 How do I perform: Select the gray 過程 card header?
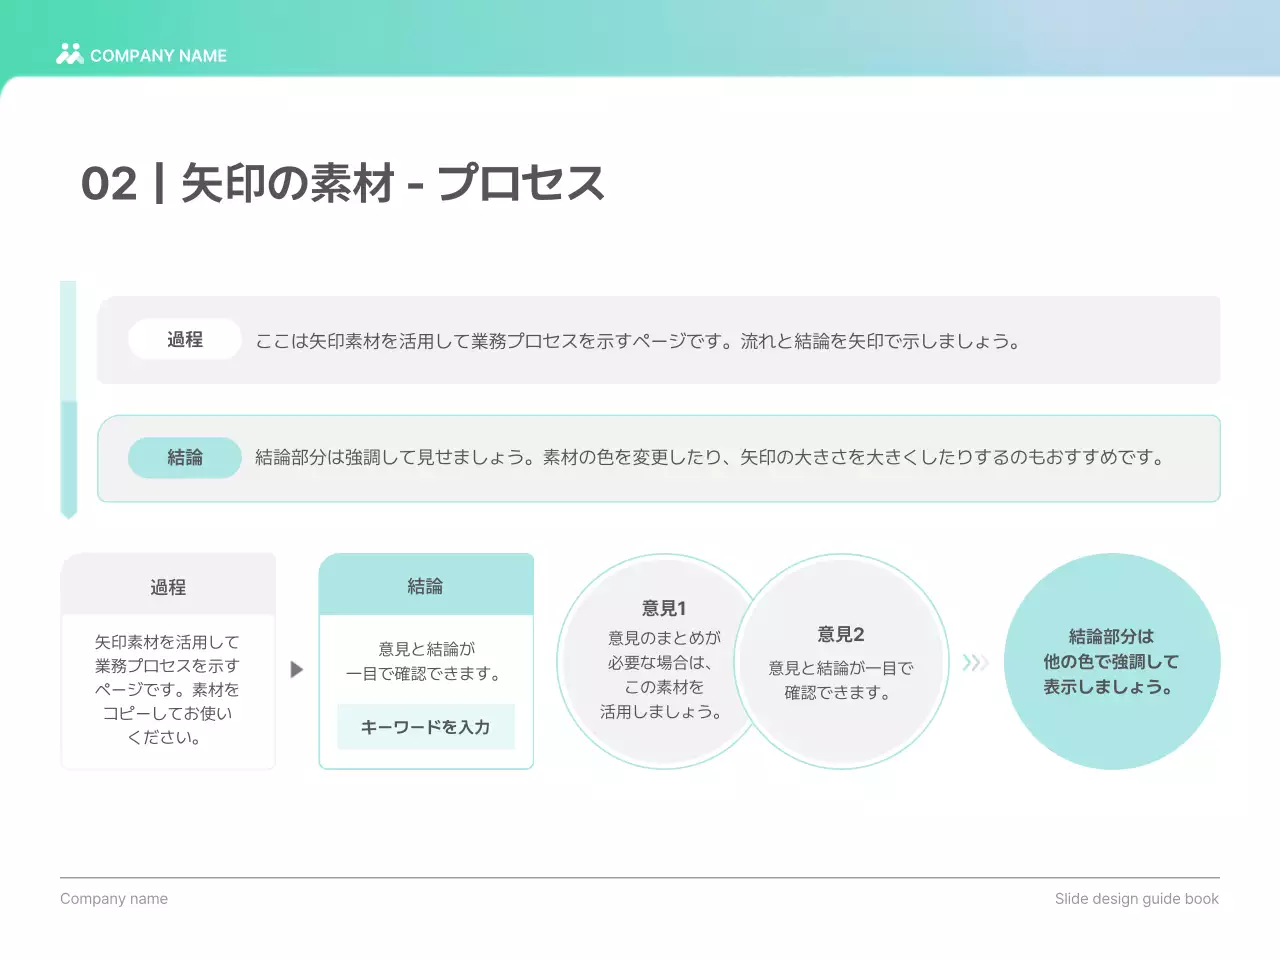(x=168, y=587)
